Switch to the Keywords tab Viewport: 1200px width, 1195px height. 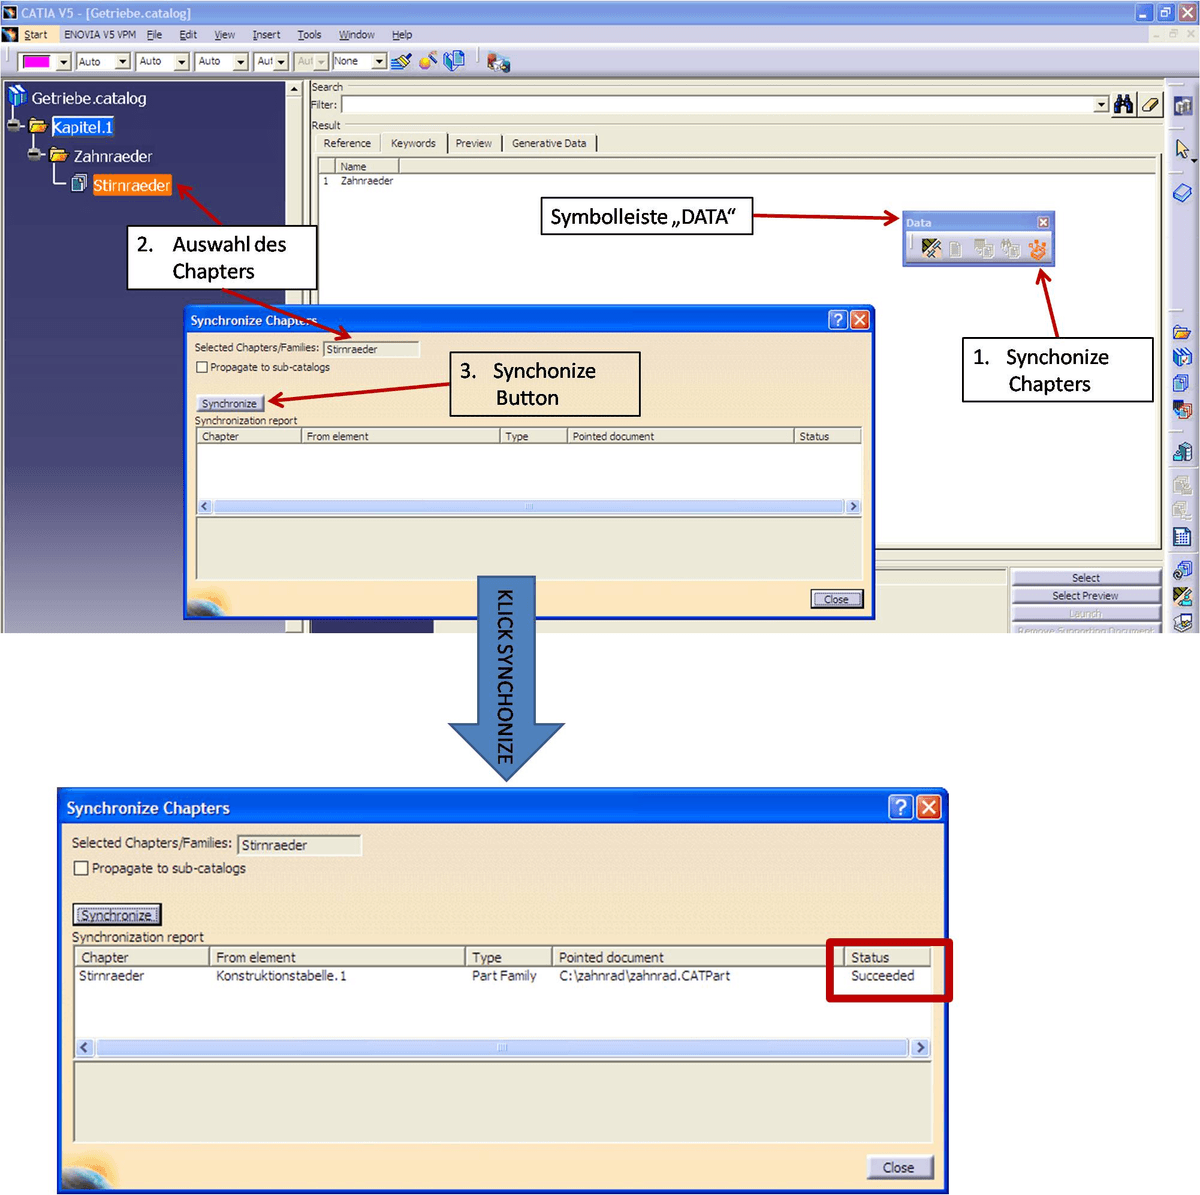413,143
